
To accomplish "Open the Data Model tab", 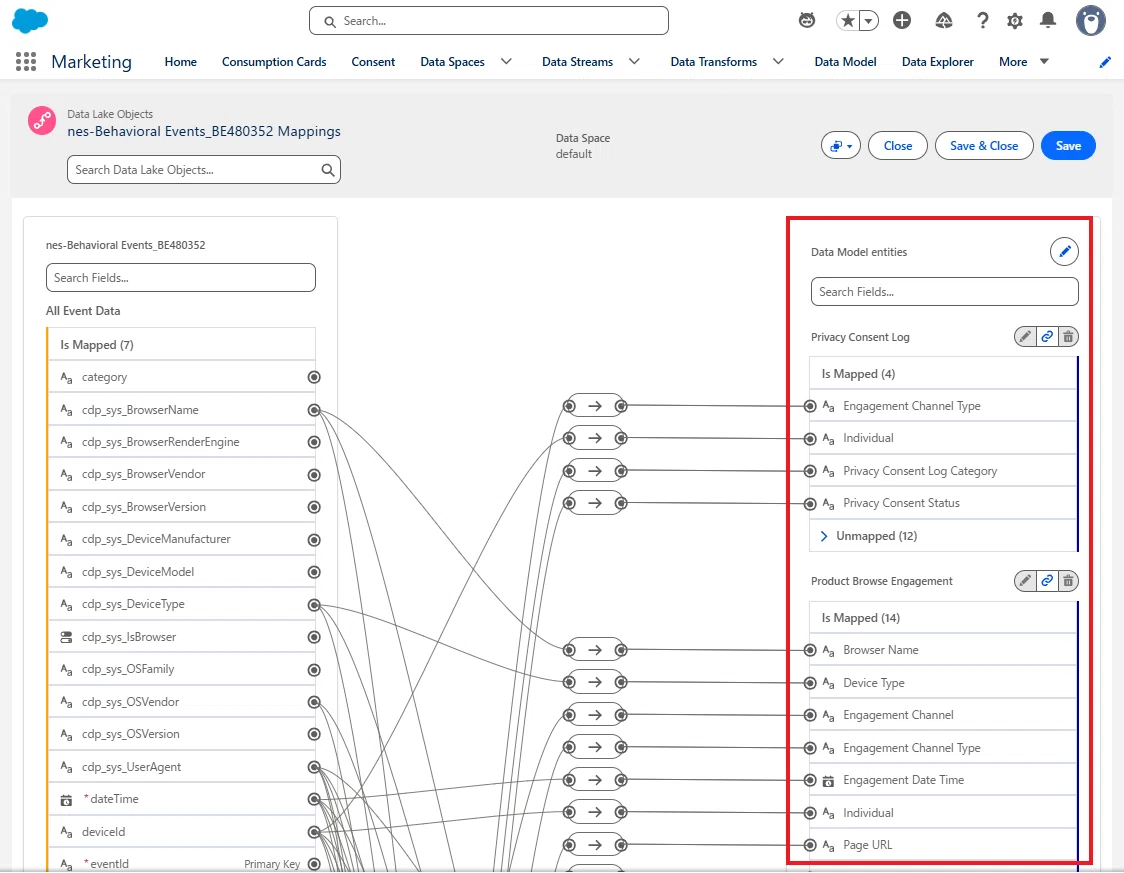I will 845,62.
